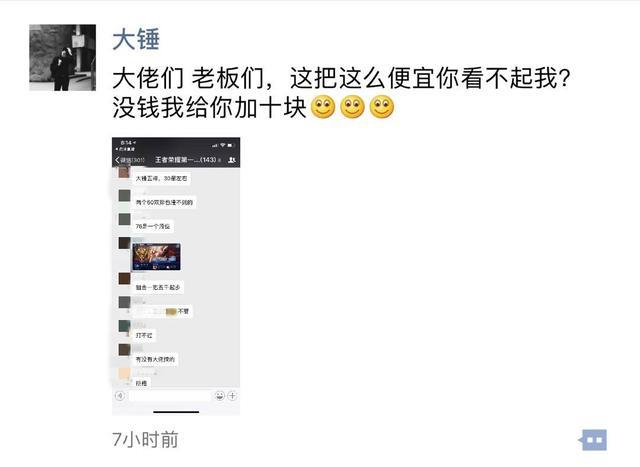Open 大锤's profile photo avatar
640x467 pixels.
(62, 58)
